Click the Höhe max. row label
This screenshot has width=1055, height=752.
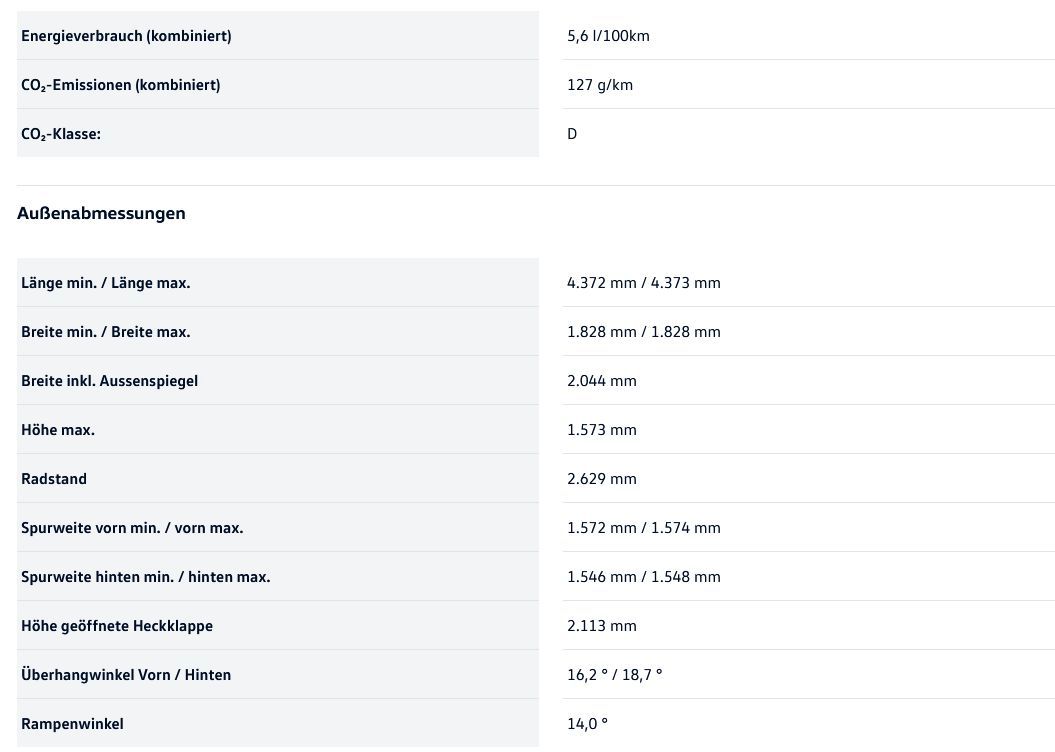58,430
